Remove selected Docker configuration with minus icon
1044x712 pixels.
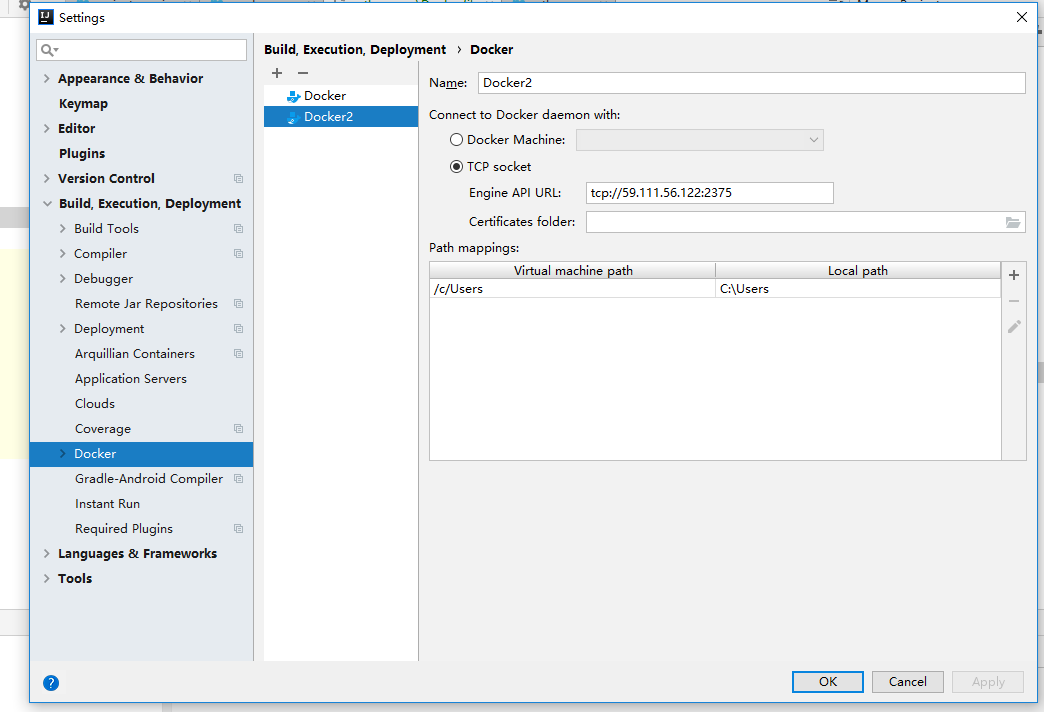[x=303, y=73]
